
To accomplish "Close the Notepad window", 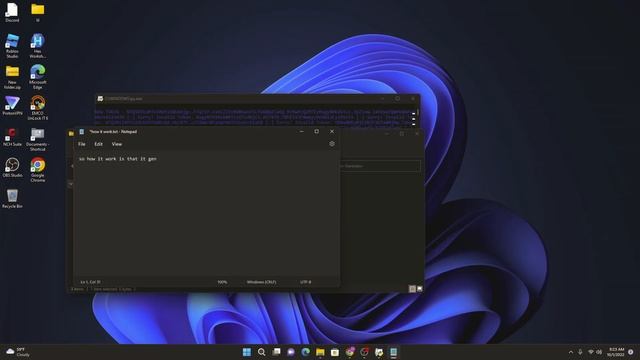I will click(x=332, y=131).
